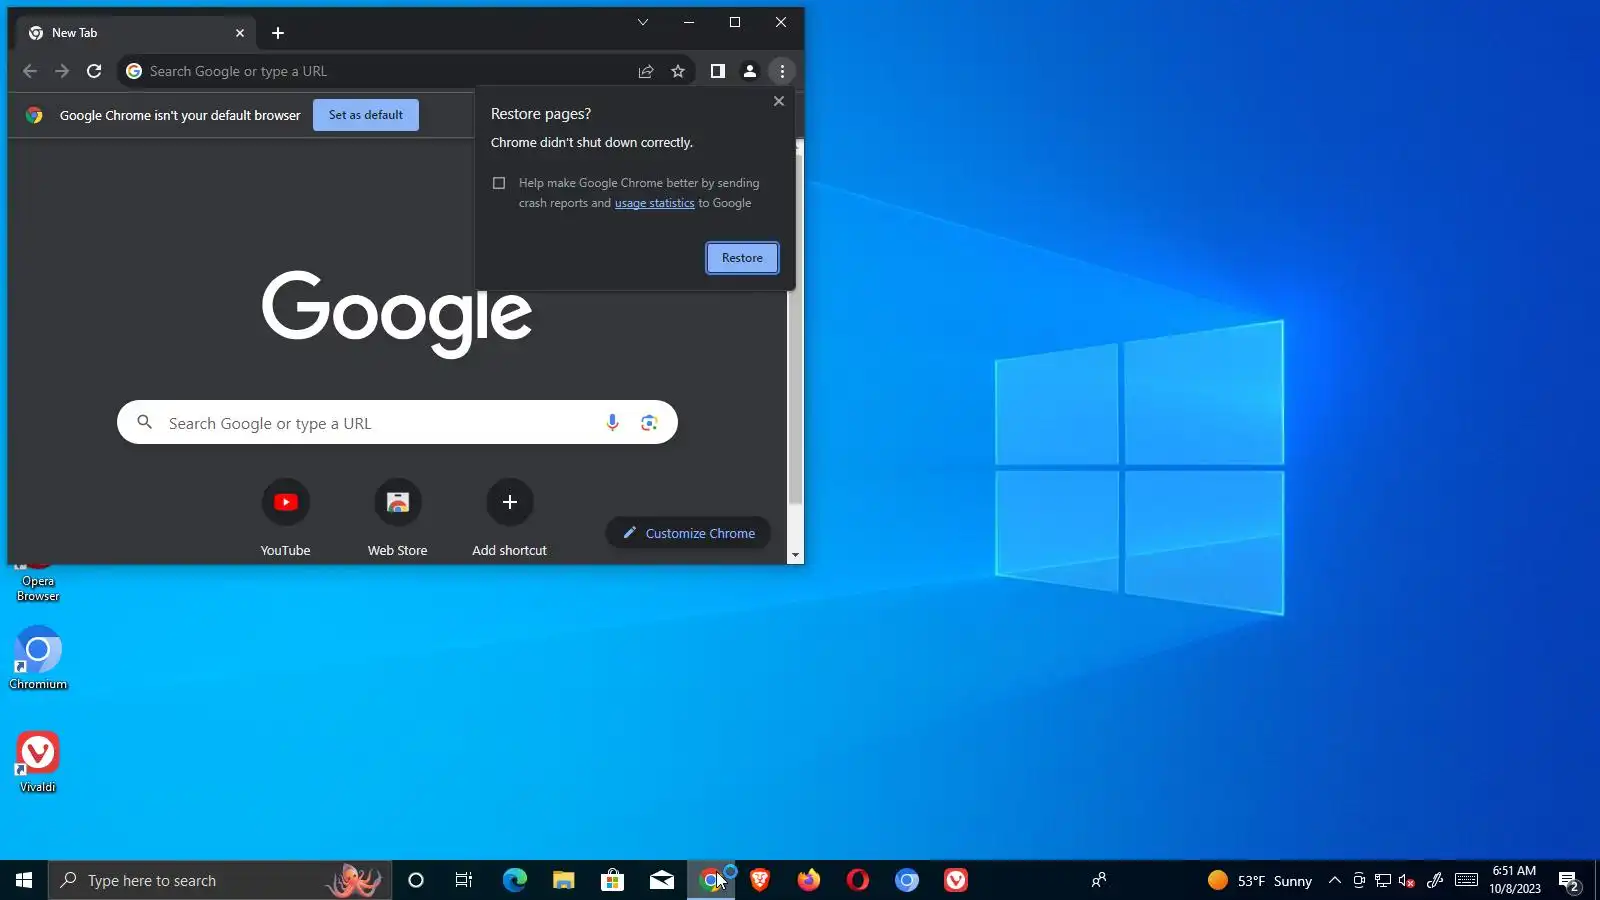1600x900 pixels.
Task: Open the Windows Ink Workspace tray icon
Action: tap(1434, 880)
